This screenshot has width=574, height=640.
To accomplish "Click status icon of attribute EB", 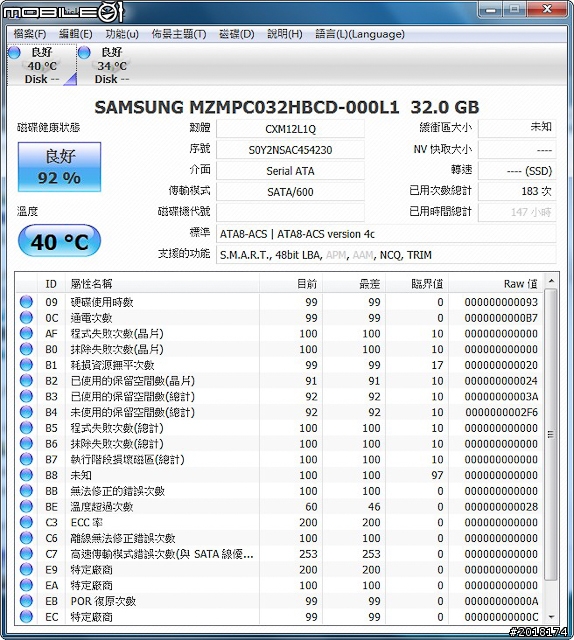I will [26, 601].
